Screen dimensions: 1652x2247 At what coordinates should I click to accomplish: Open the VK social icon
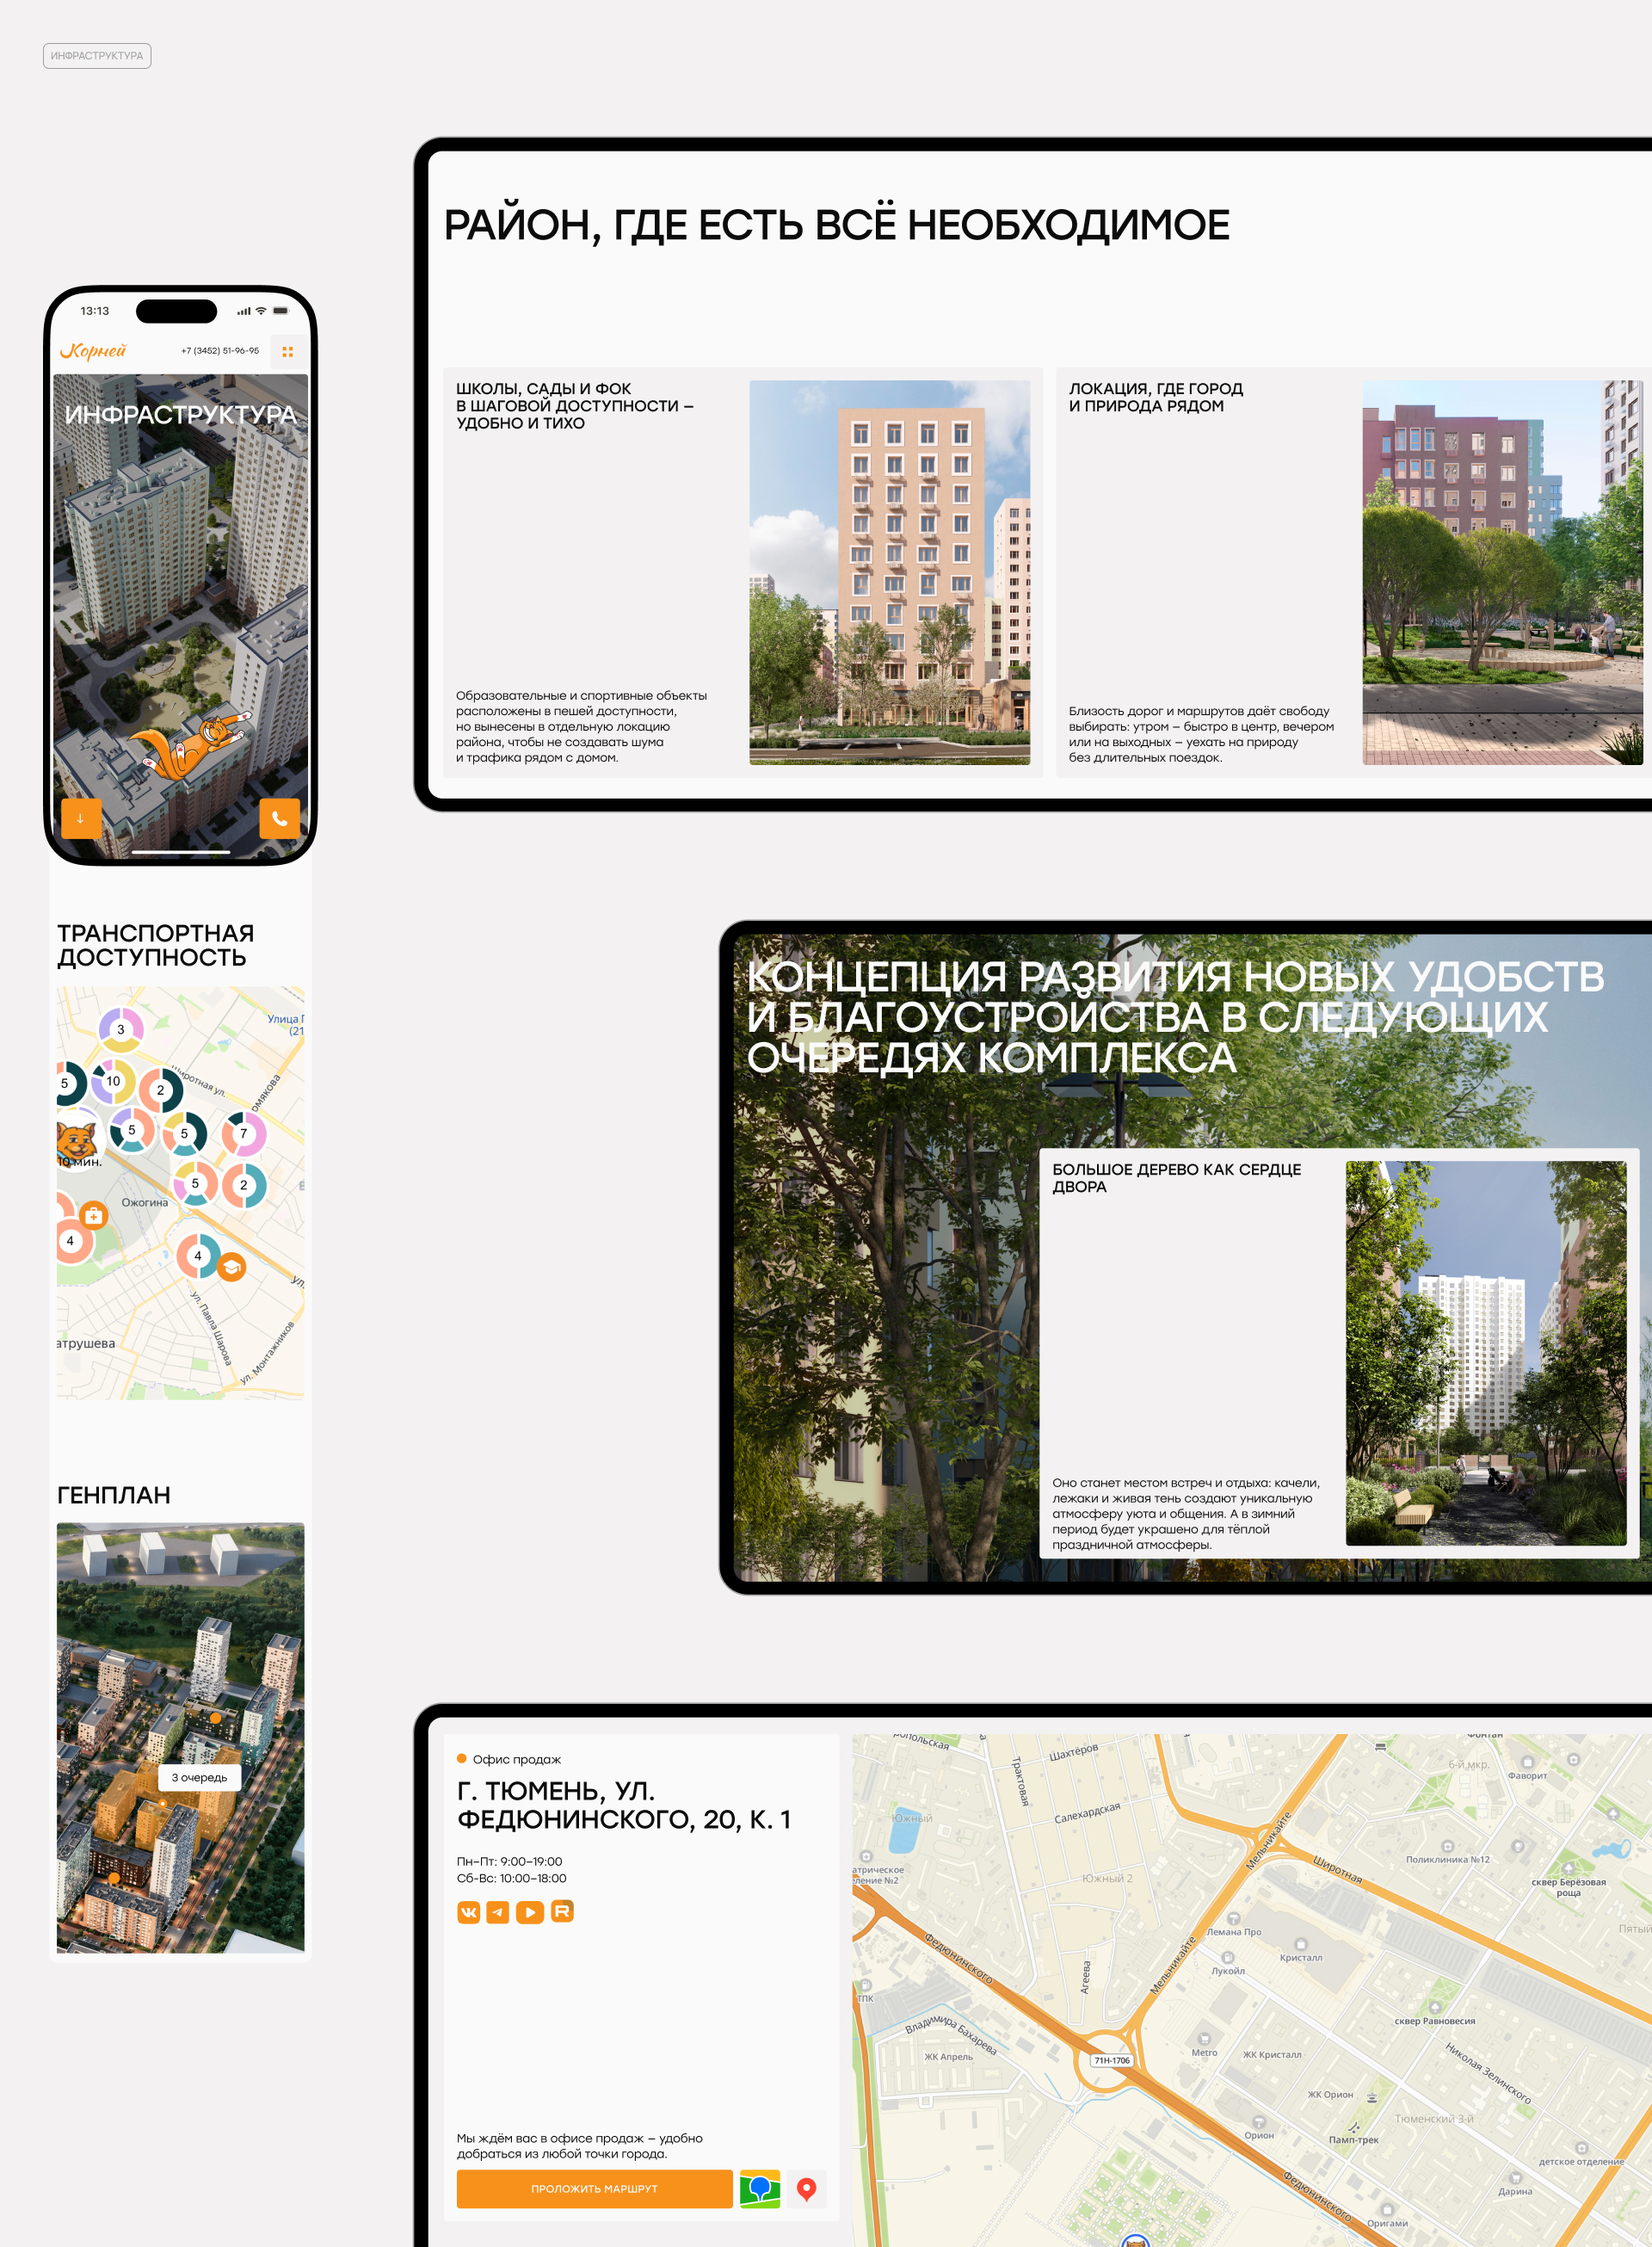468,1912
